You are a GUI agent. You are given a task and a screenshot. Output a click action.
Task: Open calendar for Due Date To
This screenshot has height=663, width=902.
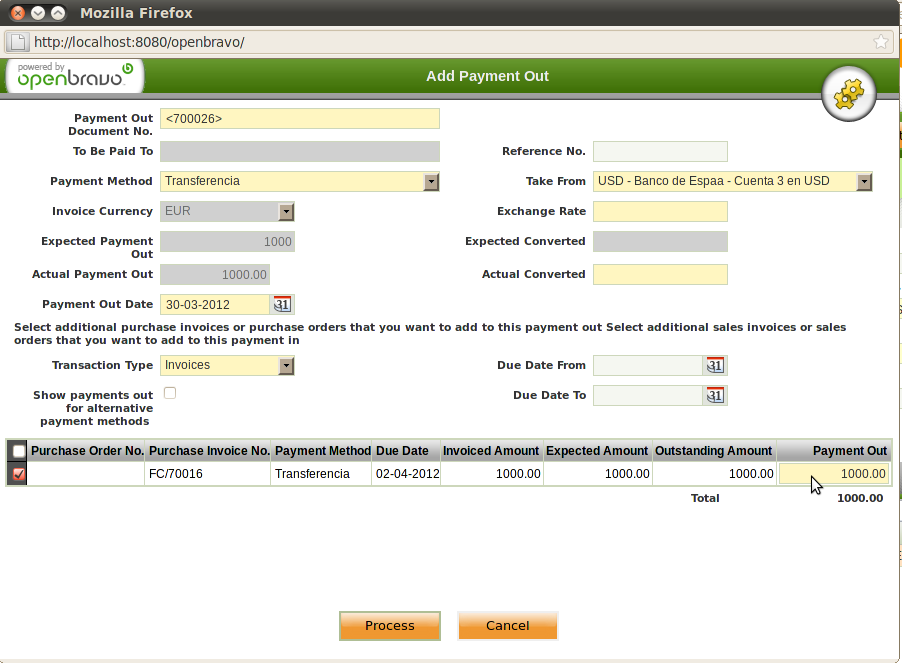(715, 396)
